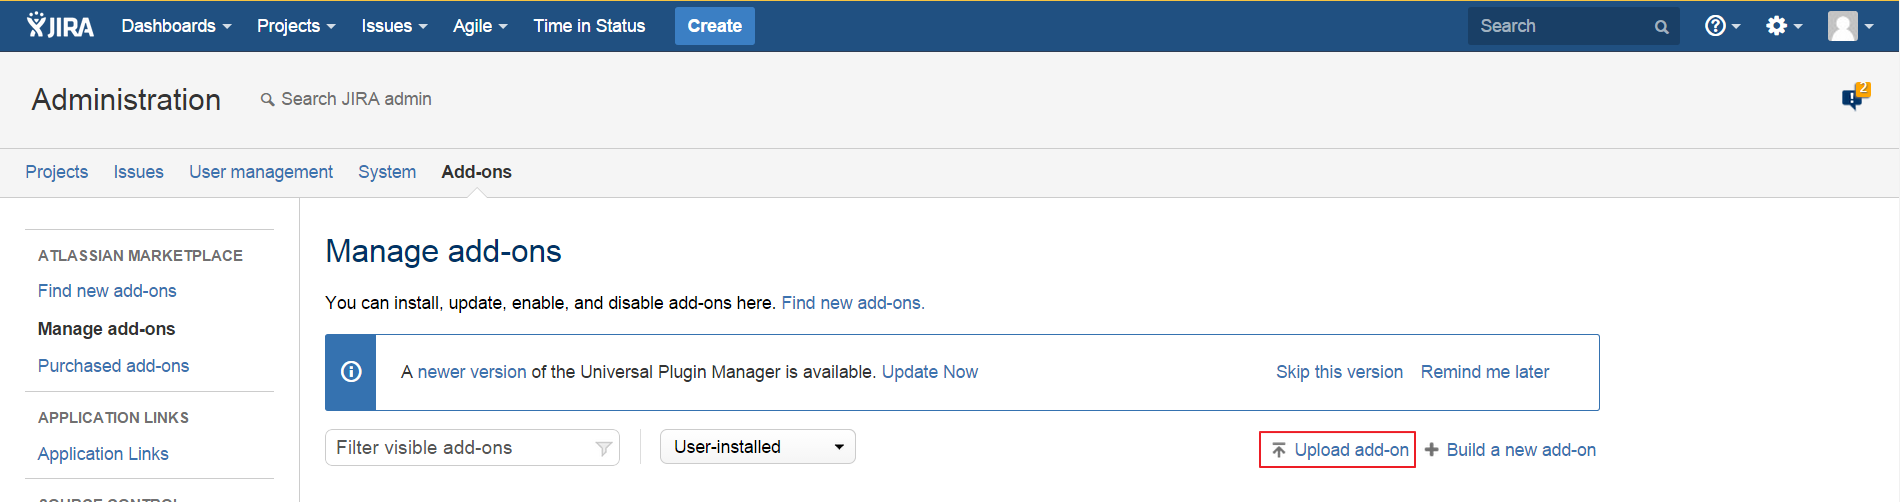
Task: Click the magnifier icon in the Search box
Action: click(1661, 27)
